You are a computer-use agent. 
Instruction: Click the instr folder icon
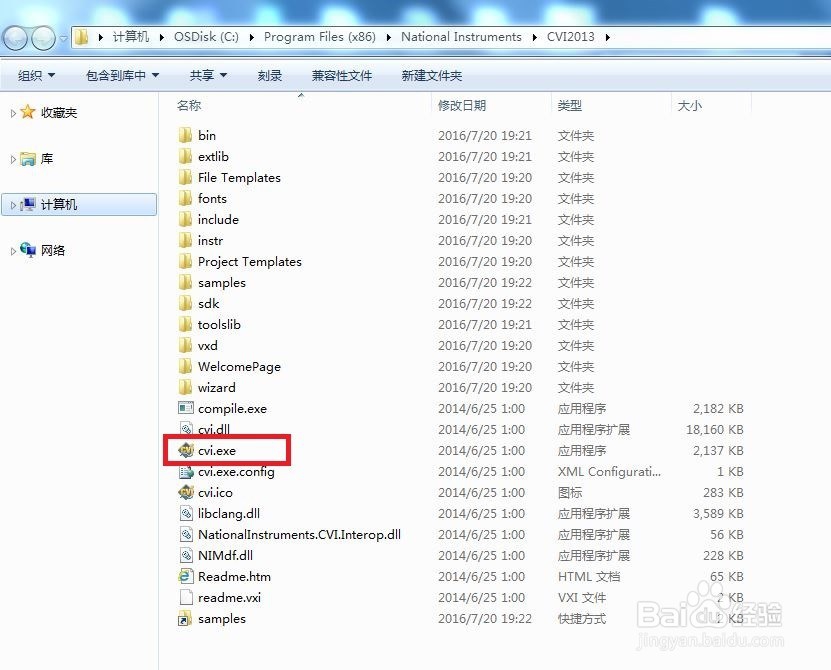[x=185, y=241]
